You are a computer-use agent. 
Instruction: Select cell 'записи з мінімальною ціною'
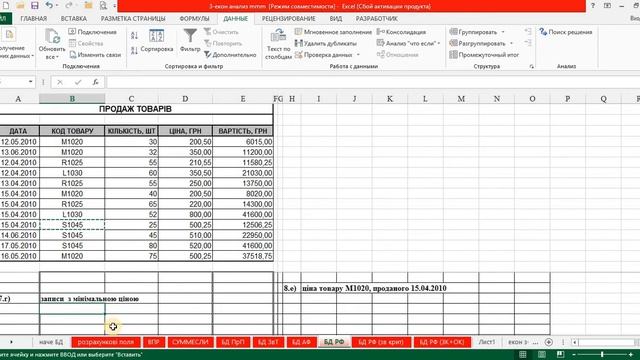pos(72,299)
